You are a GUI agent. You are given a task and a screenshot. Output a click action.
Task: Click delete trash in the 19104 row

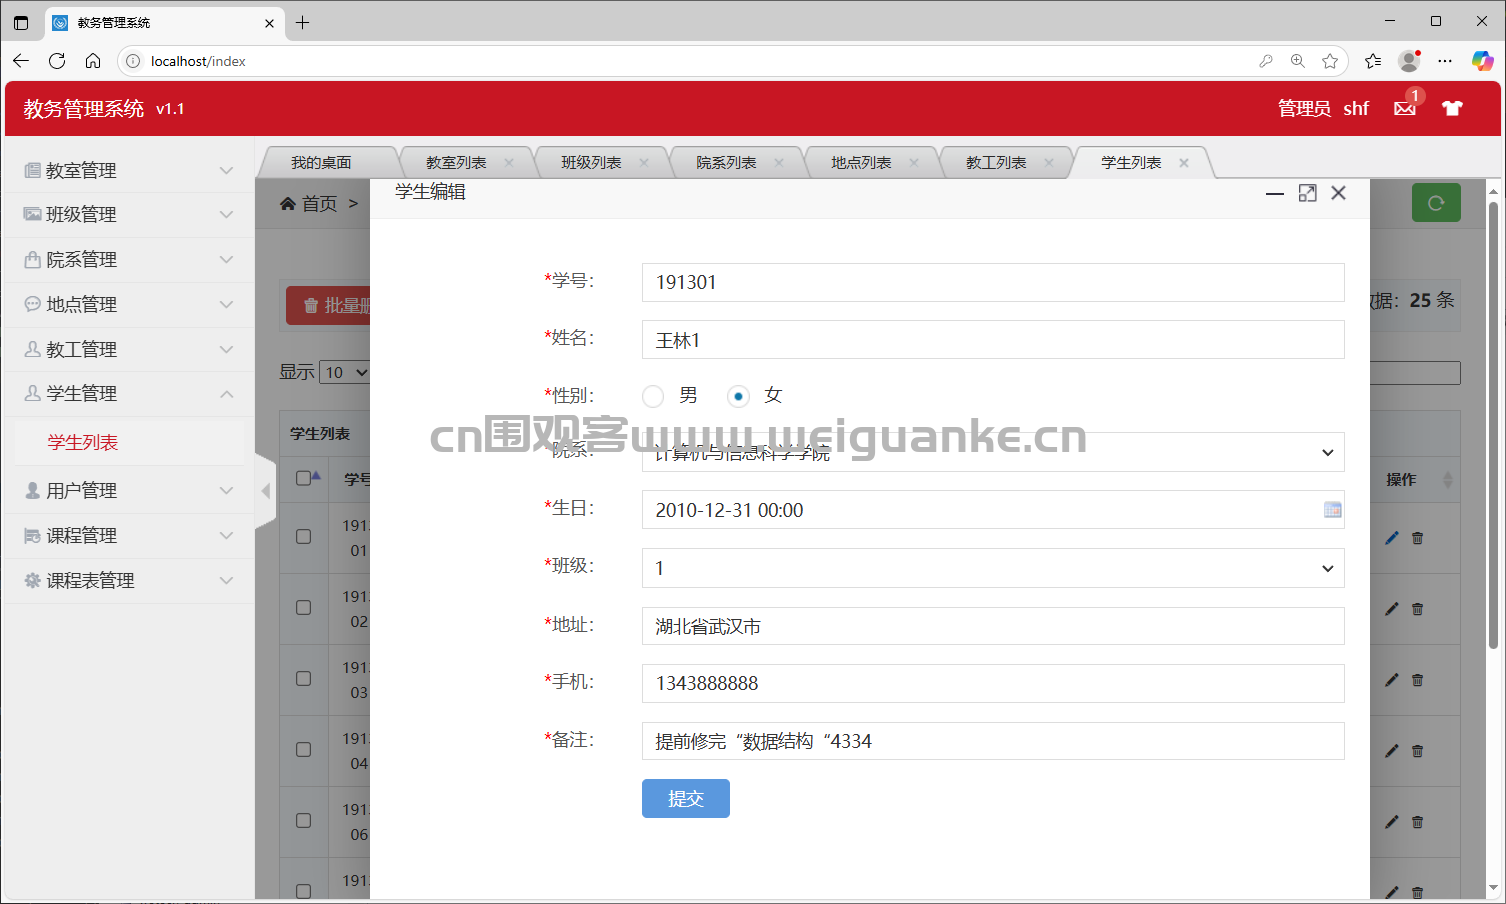click(x=1417, y=751)
